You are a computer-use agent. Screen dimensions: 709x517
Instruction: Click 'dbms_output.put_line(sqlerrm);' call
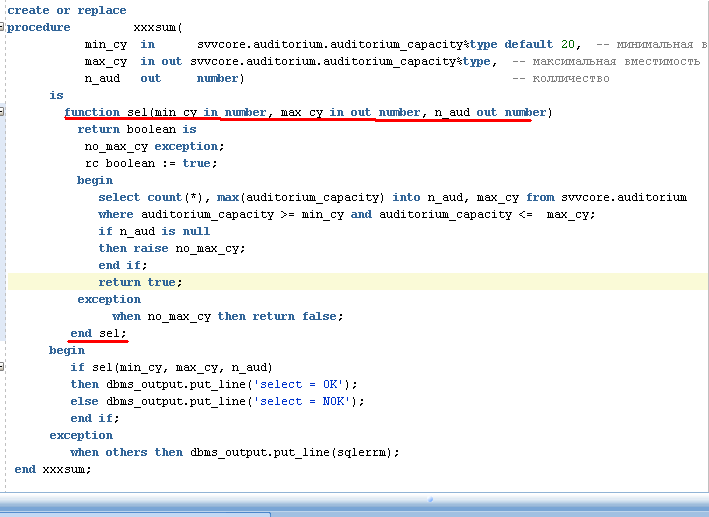(x=295, y=452)
